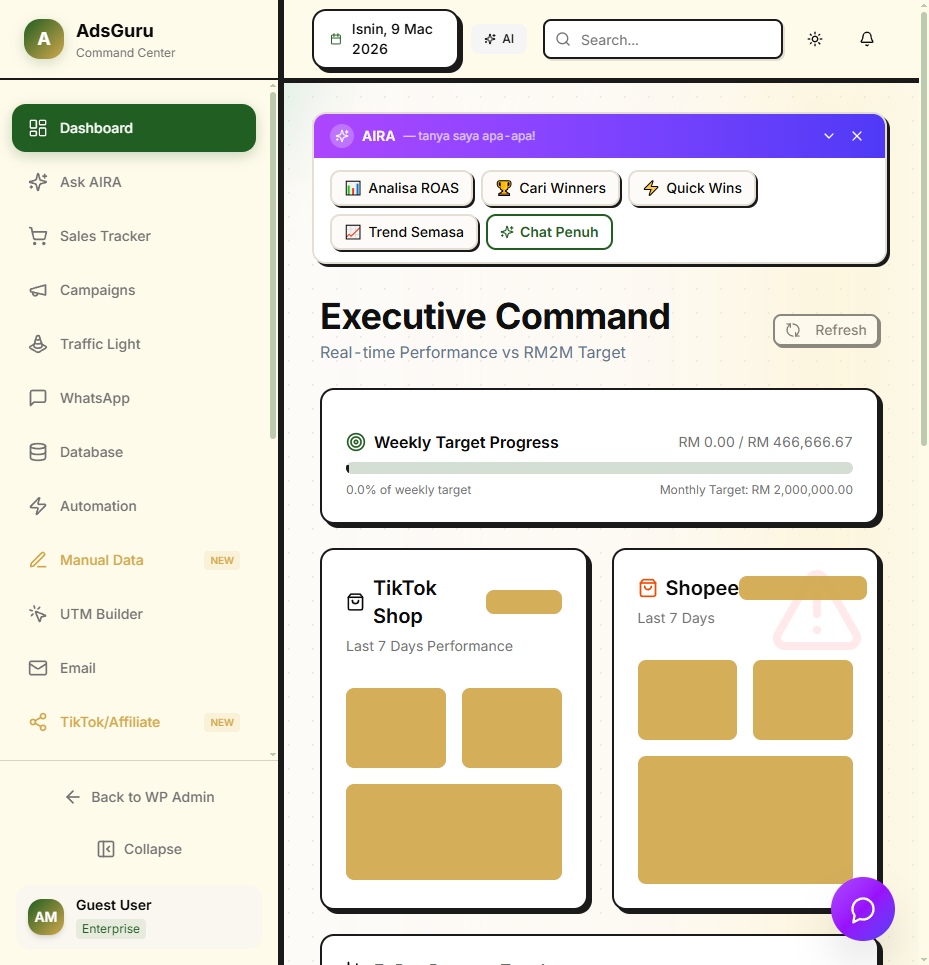Select the Database sidebar icon

point(38,452)
